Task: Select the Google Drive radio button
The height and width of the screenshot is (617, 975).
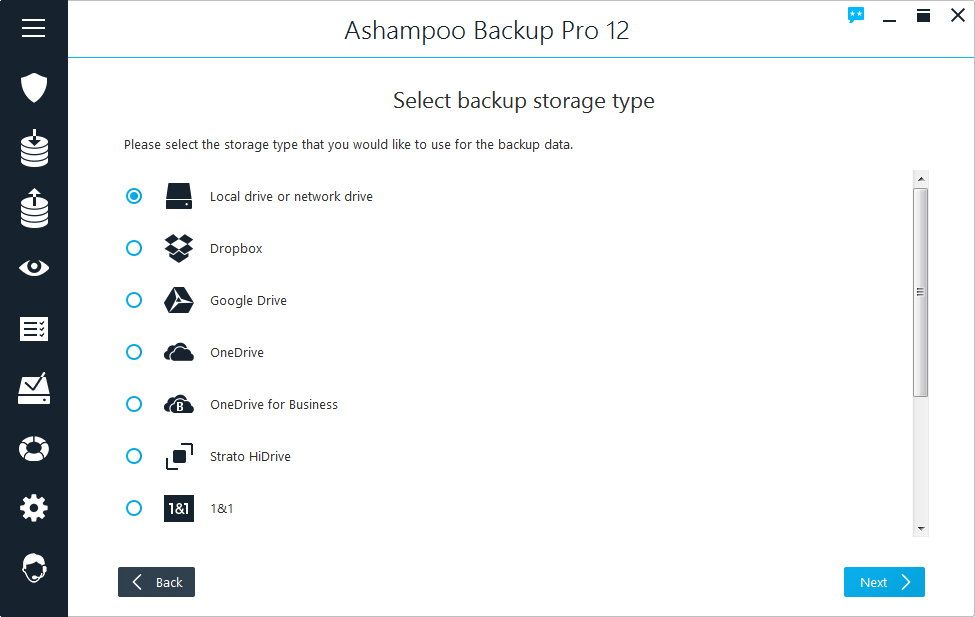Action: click(x=134, y=300)
